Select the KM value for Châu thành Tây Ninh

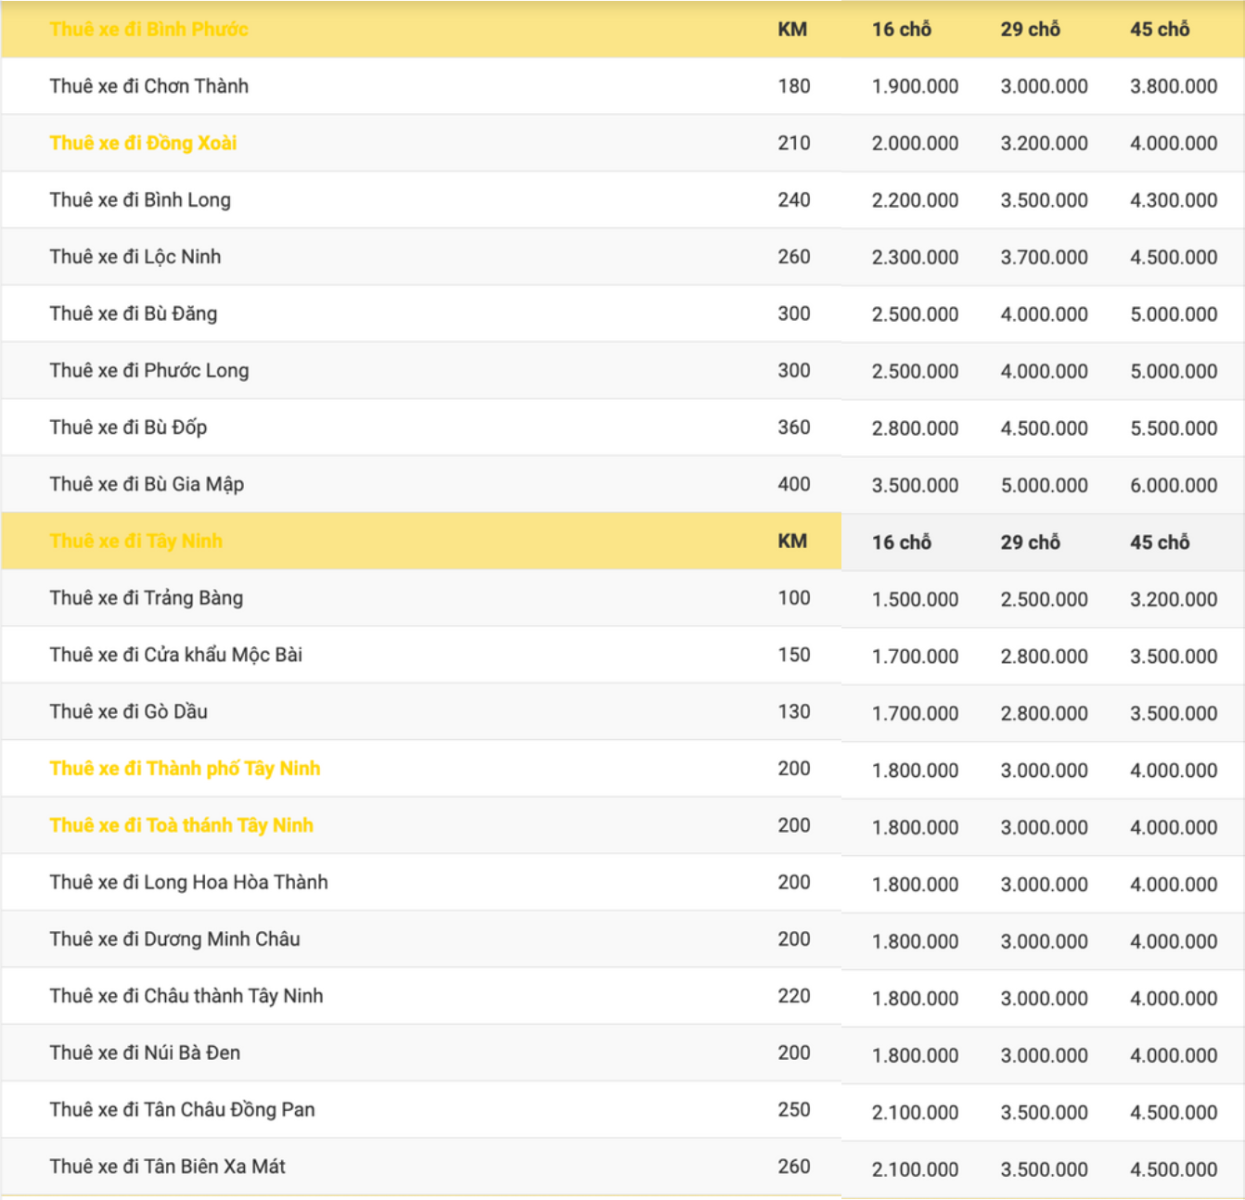click(794, 996)
